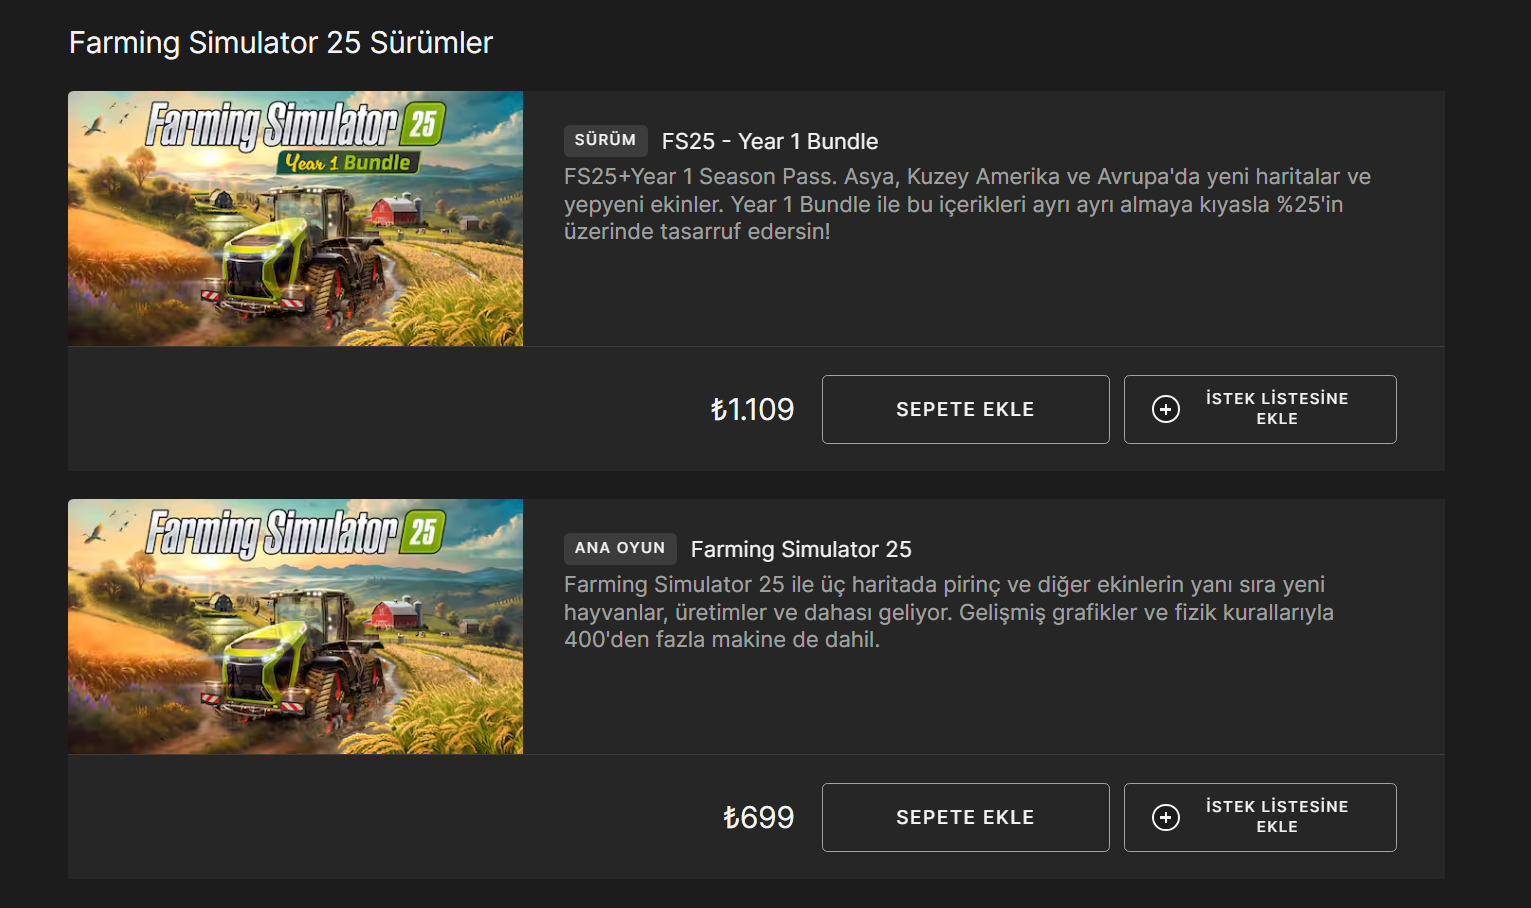This screenshot has height=908, width=1531.
Task: Click the green Year 1 Bundle banner on cover art
Action: (347, 162)
